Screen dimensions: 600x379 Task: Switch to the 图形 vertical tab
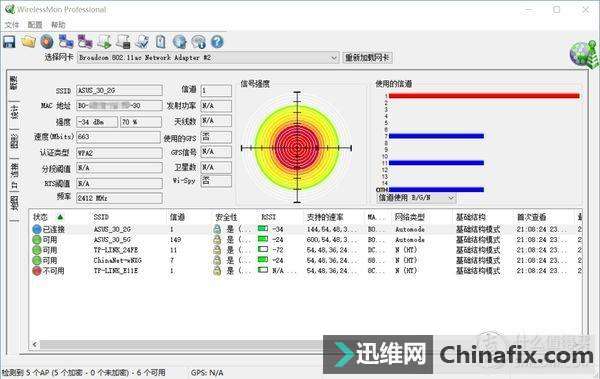[x=13, y=143]
